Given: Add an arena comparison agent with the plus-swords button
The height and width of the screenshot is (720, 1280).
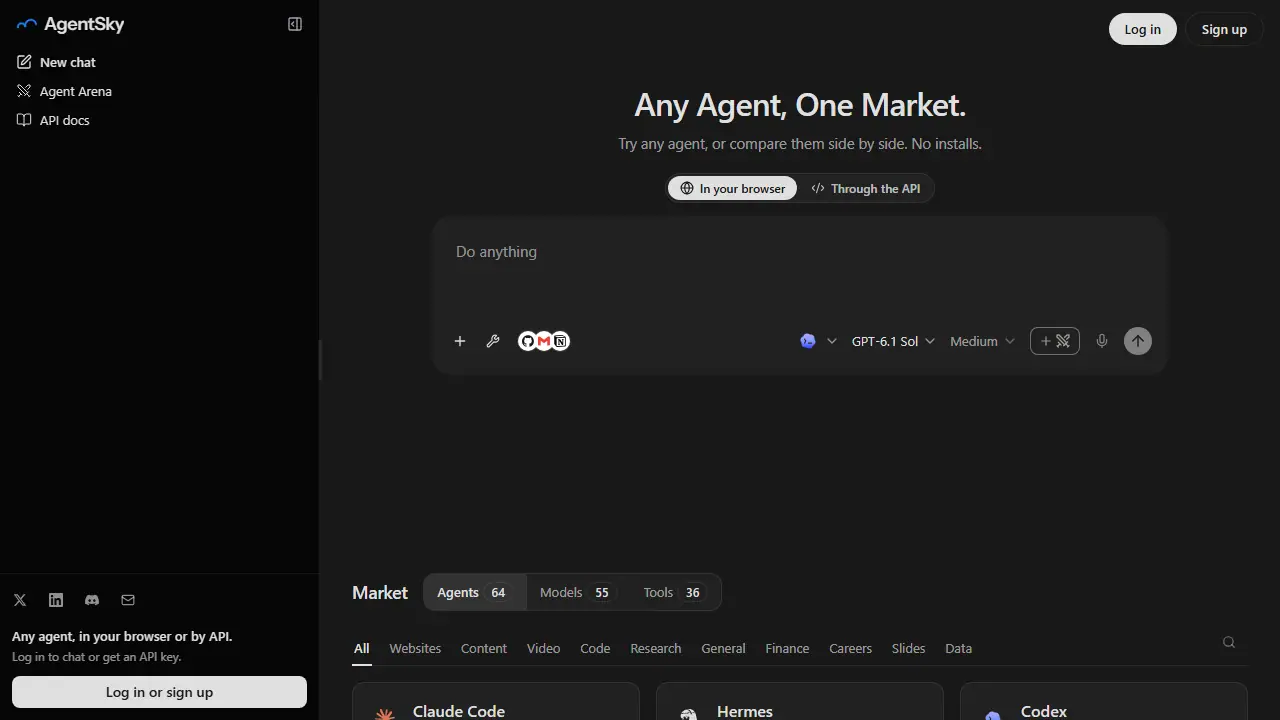Looking at the screenshot, I should coord(1055,341).
